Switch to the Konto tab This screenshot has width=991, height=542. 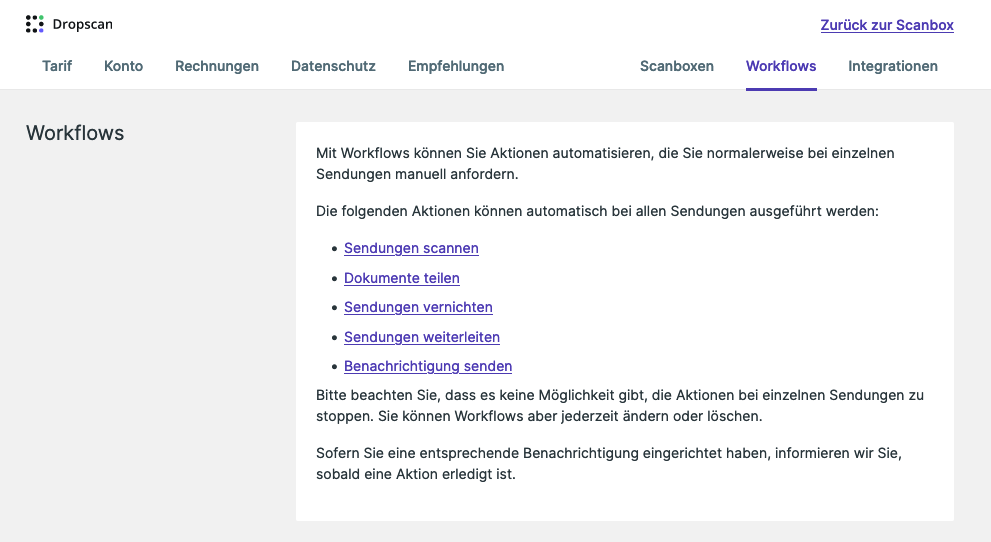123,66
